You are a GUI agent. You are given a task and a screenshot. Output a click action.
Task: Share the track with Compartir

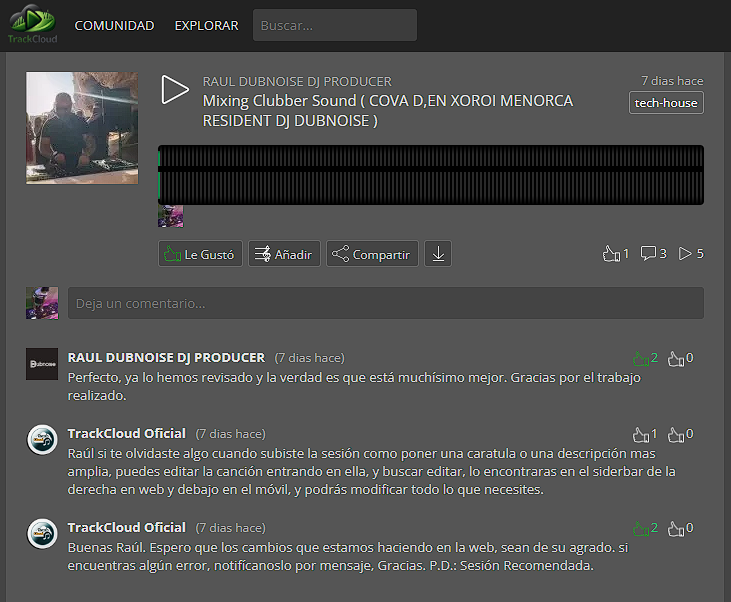(x=372, y=254)
